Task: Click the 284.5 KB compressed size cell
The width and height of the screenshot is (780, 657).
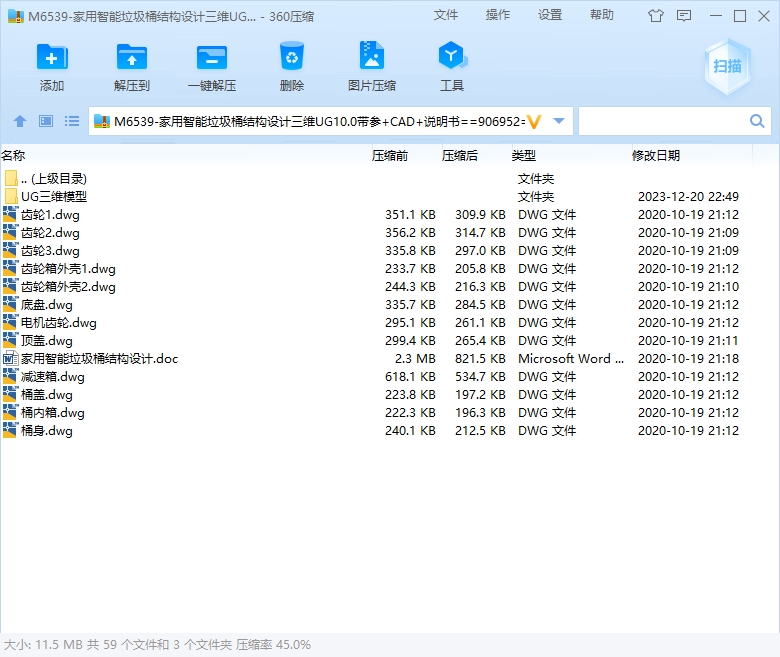Action: click(x=480, y=304)
